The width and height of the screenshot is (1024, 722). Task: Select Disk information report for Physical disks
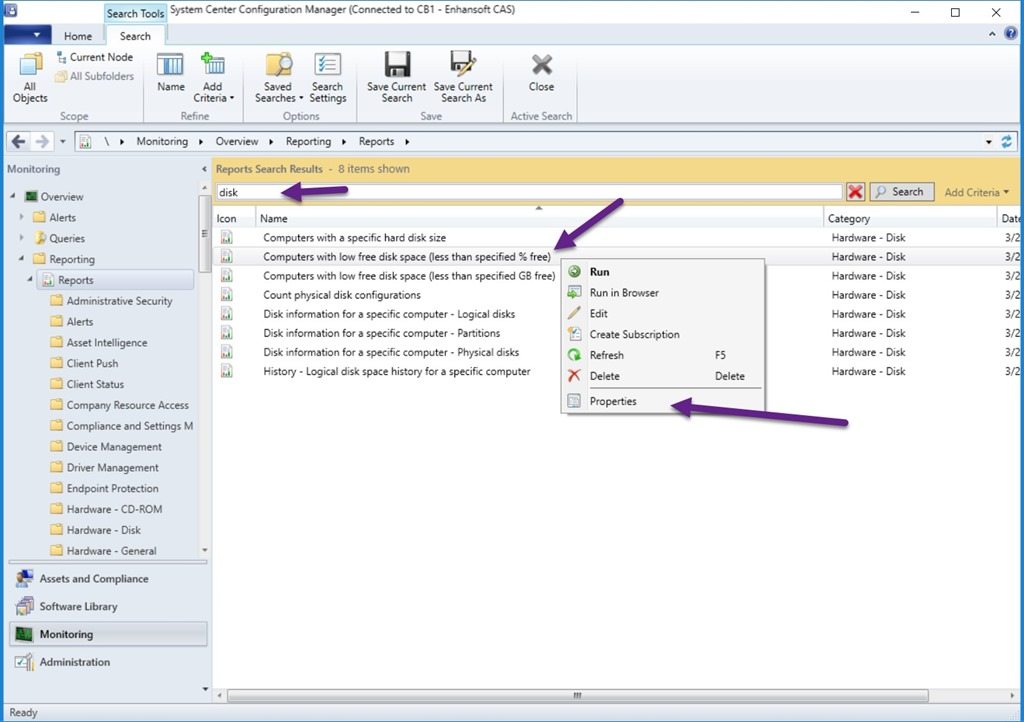pyautogui.click(x=391, y=352)
